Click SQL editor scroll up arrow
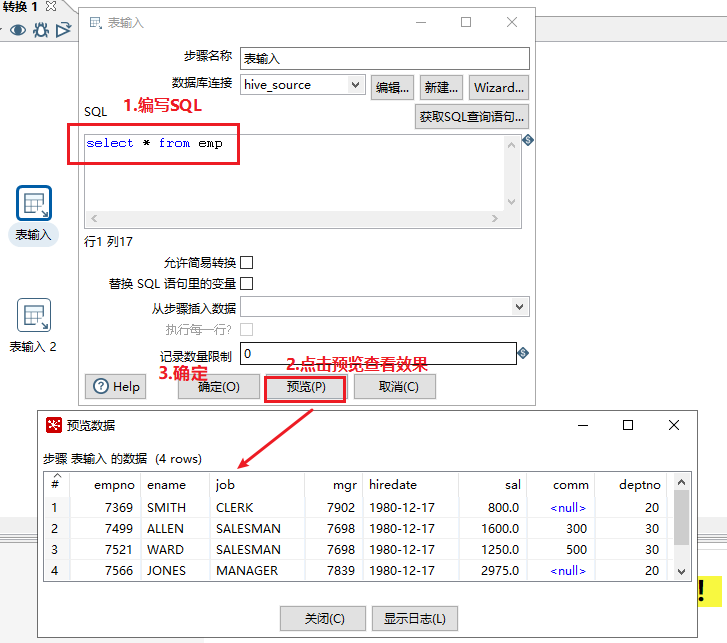 click(x=511, y=145)
